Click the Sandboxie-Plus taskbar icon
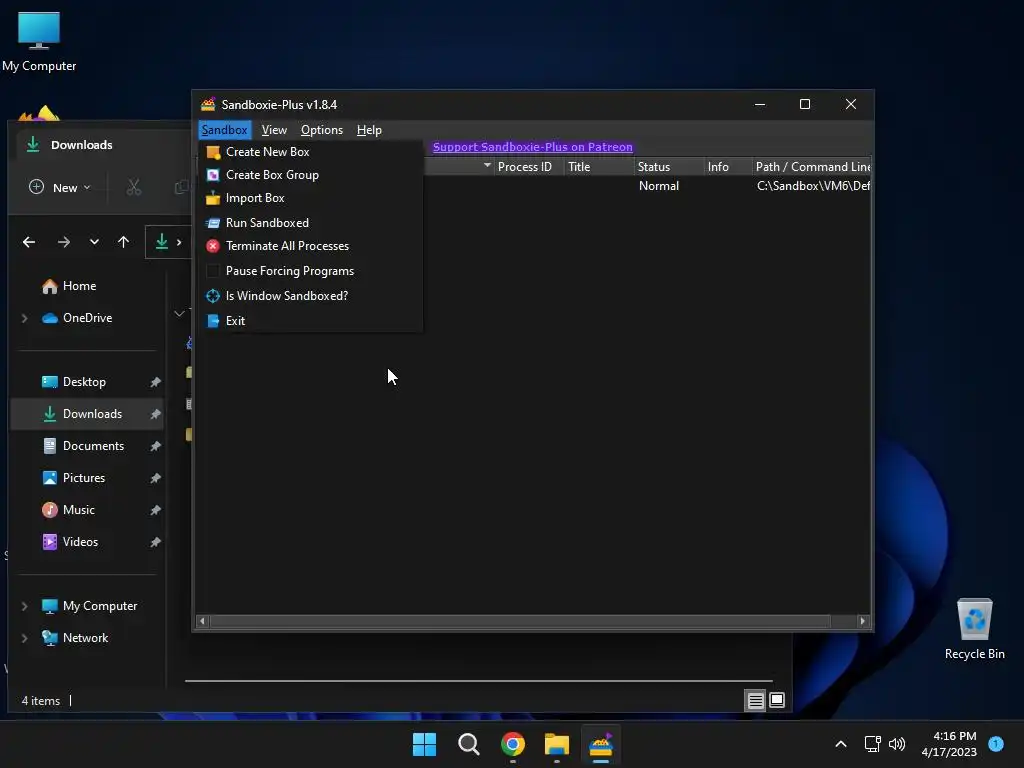The height and width of the screenshot is (768, 1024). point(601,744)
